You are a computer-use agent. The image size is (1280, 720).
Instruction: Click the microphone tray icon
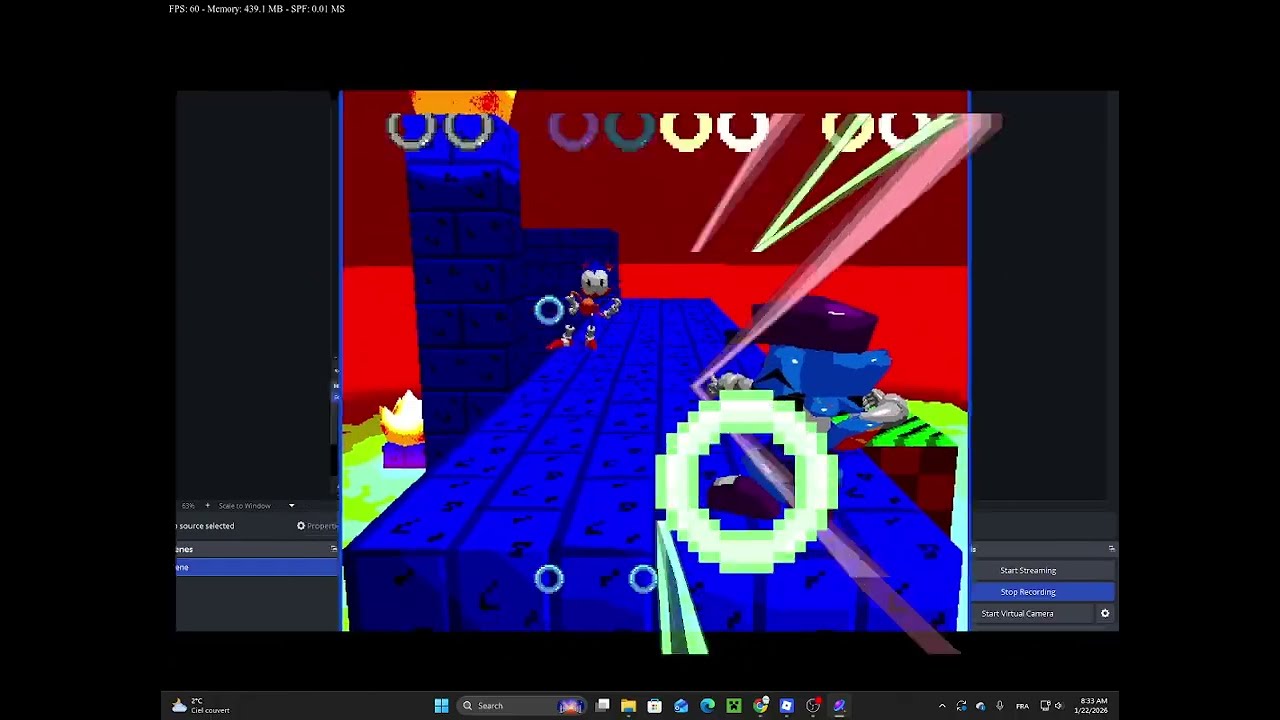(999, 706)
